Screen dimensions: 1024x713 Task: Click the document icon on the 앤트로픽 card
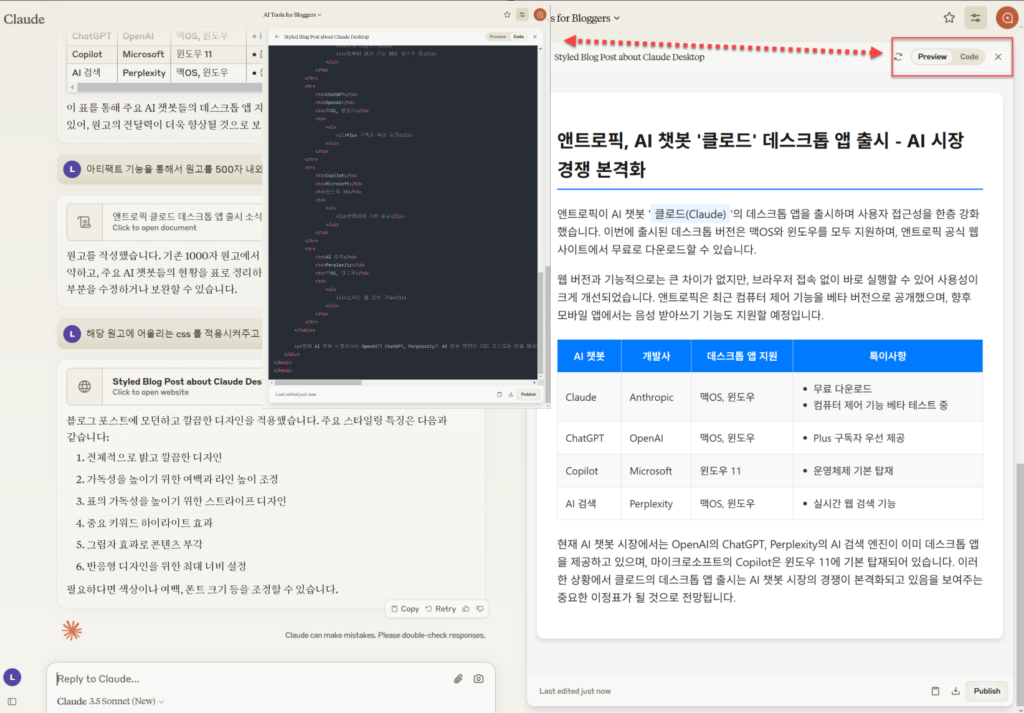84,222
